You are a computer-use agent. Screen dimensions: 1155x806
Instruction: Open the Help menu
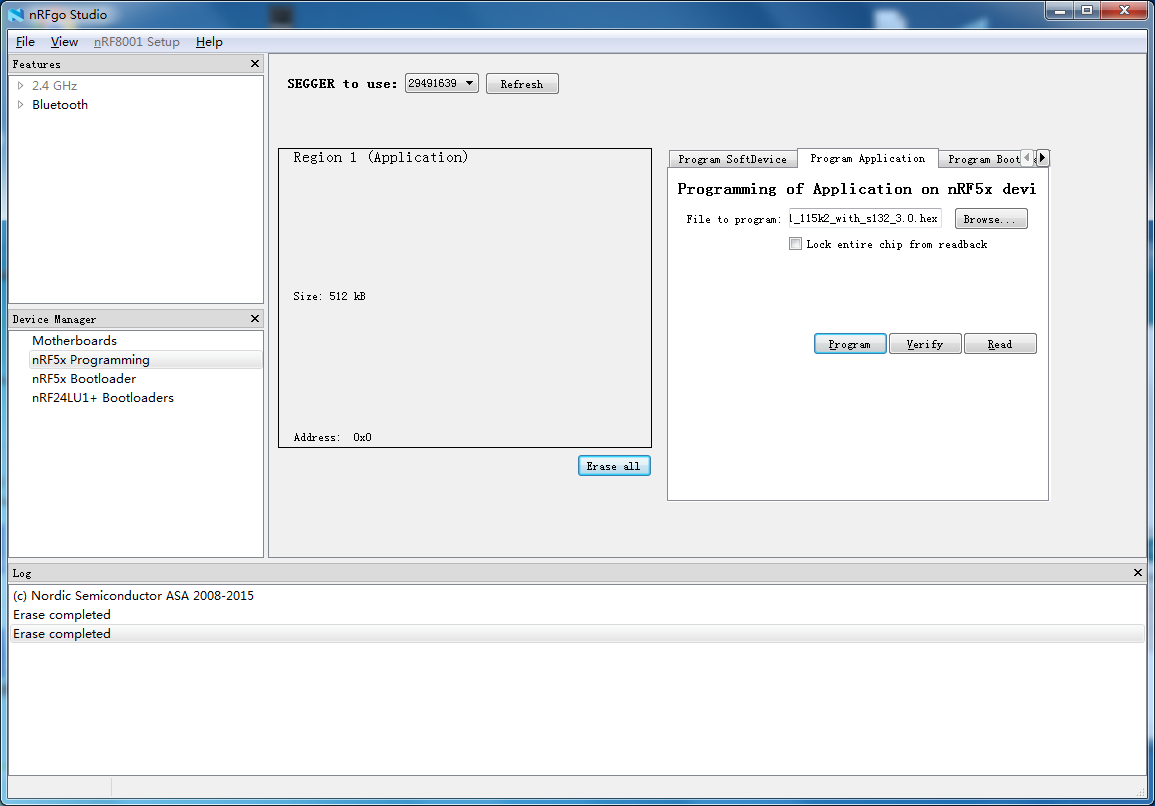(209, 42)
